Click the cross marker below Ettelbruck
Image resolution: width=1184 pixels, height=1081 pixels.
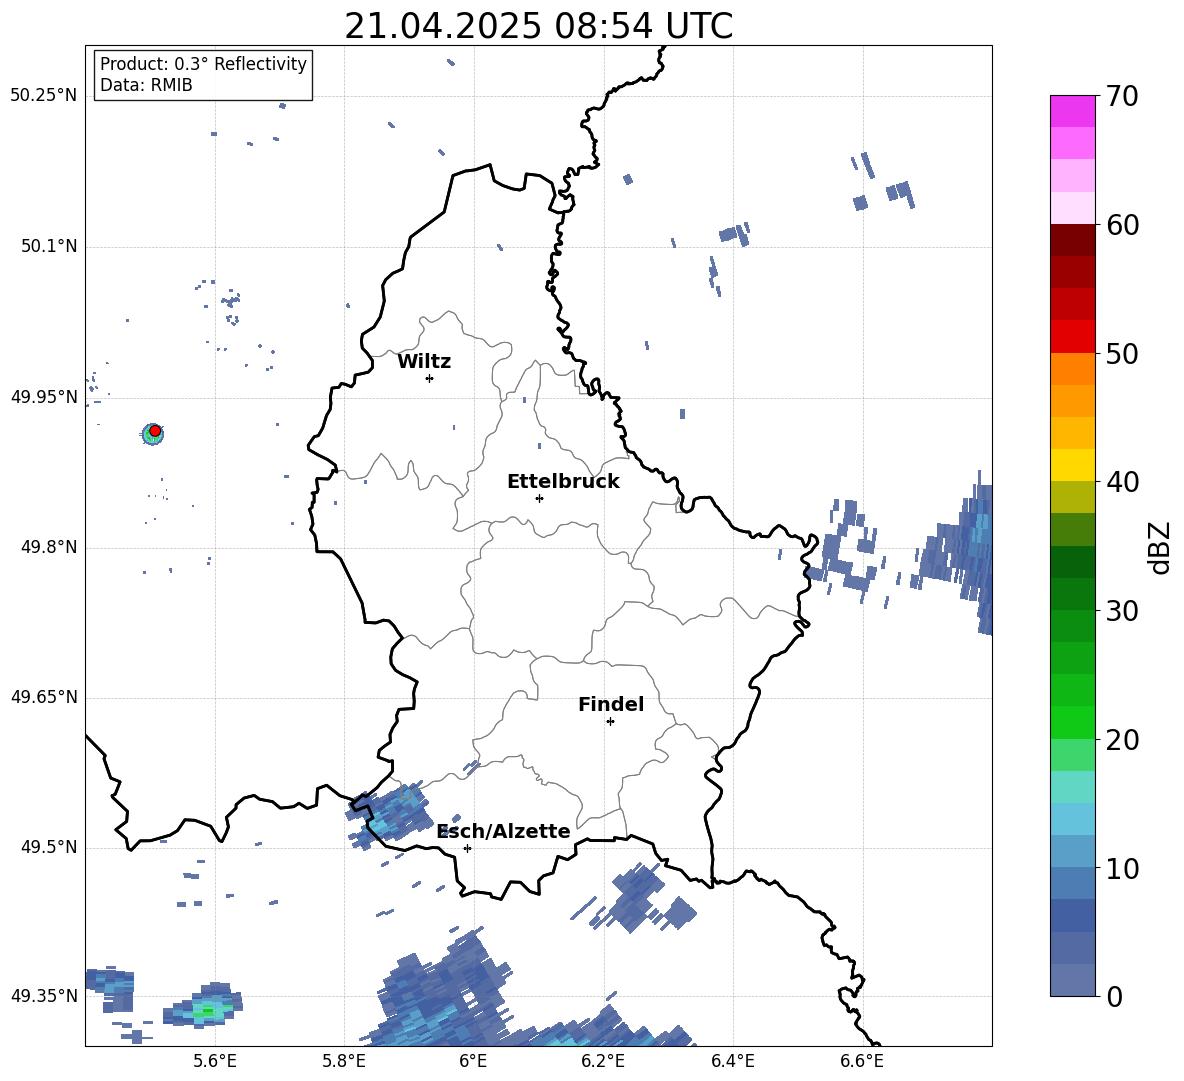point(539,498)
